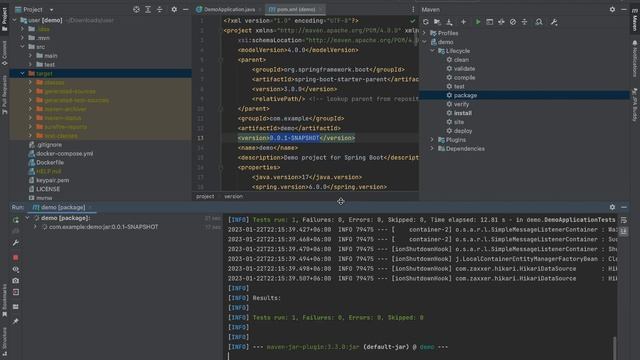Open Project panel gear options

[174, 9]
